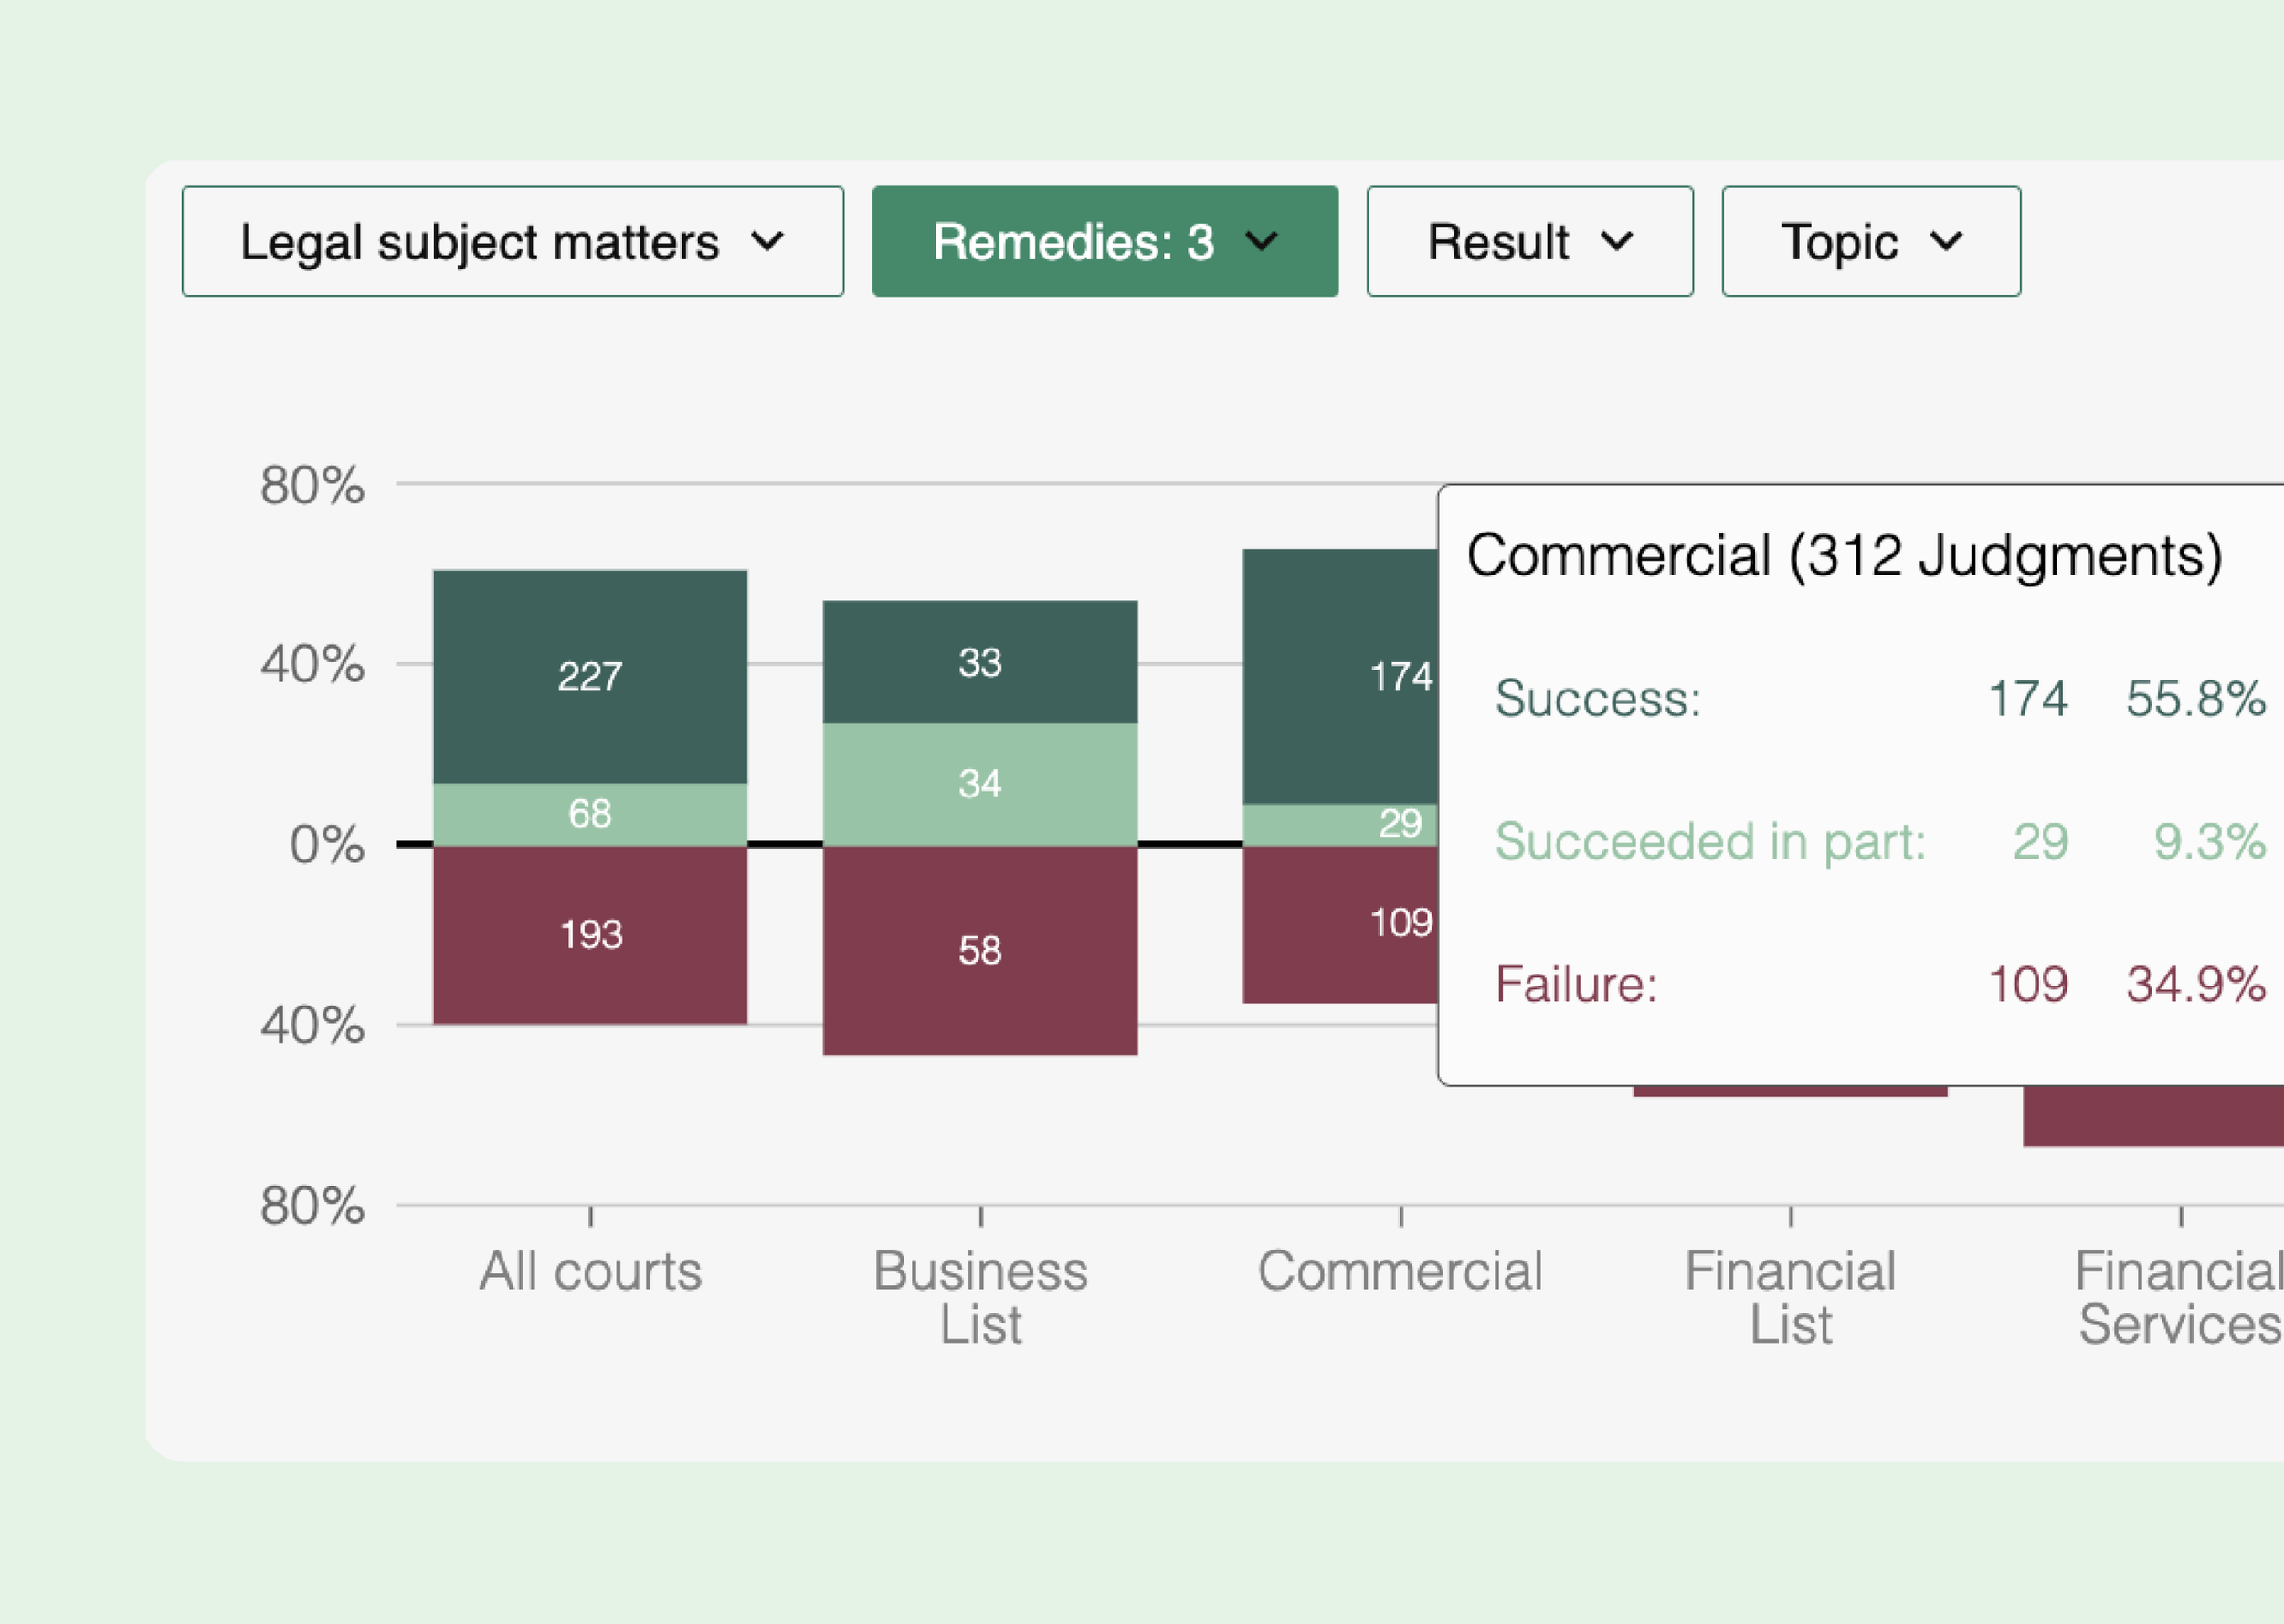Click chevron icon beside Remedies: 3

(x=1262, y=242)
